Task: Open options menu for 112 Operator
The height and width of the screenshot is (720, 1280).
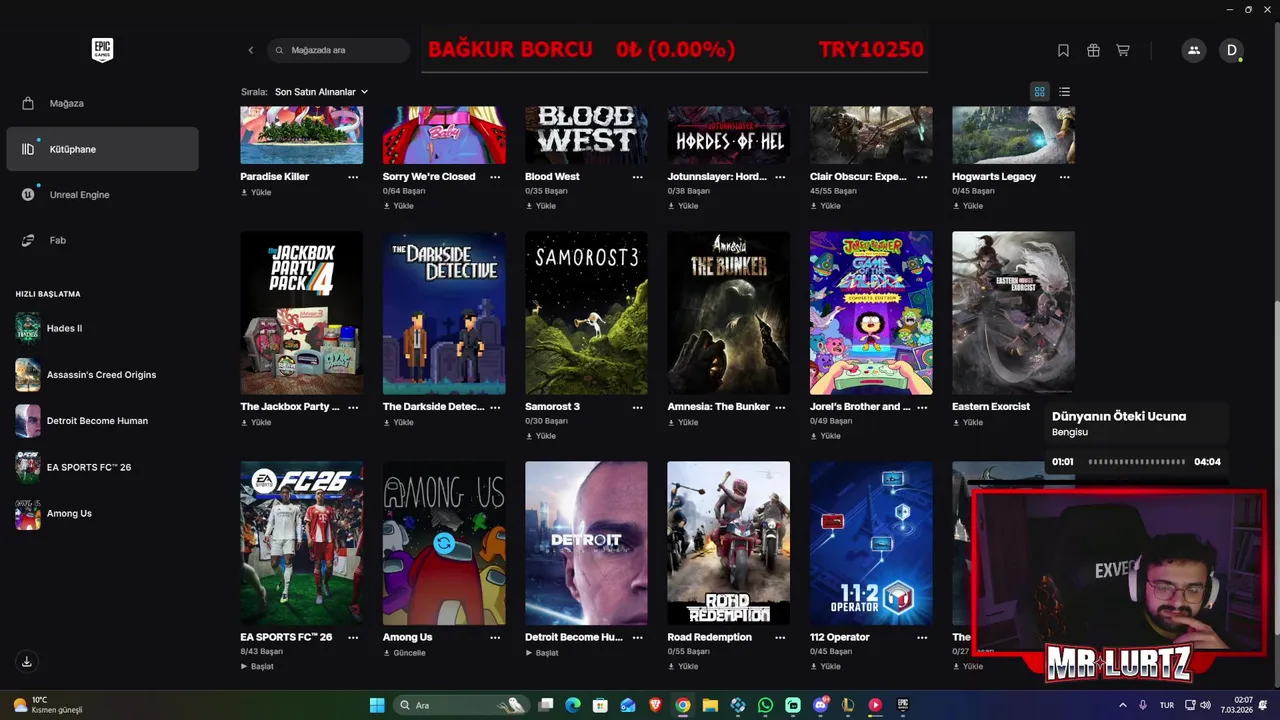Action: click(922, 637)
